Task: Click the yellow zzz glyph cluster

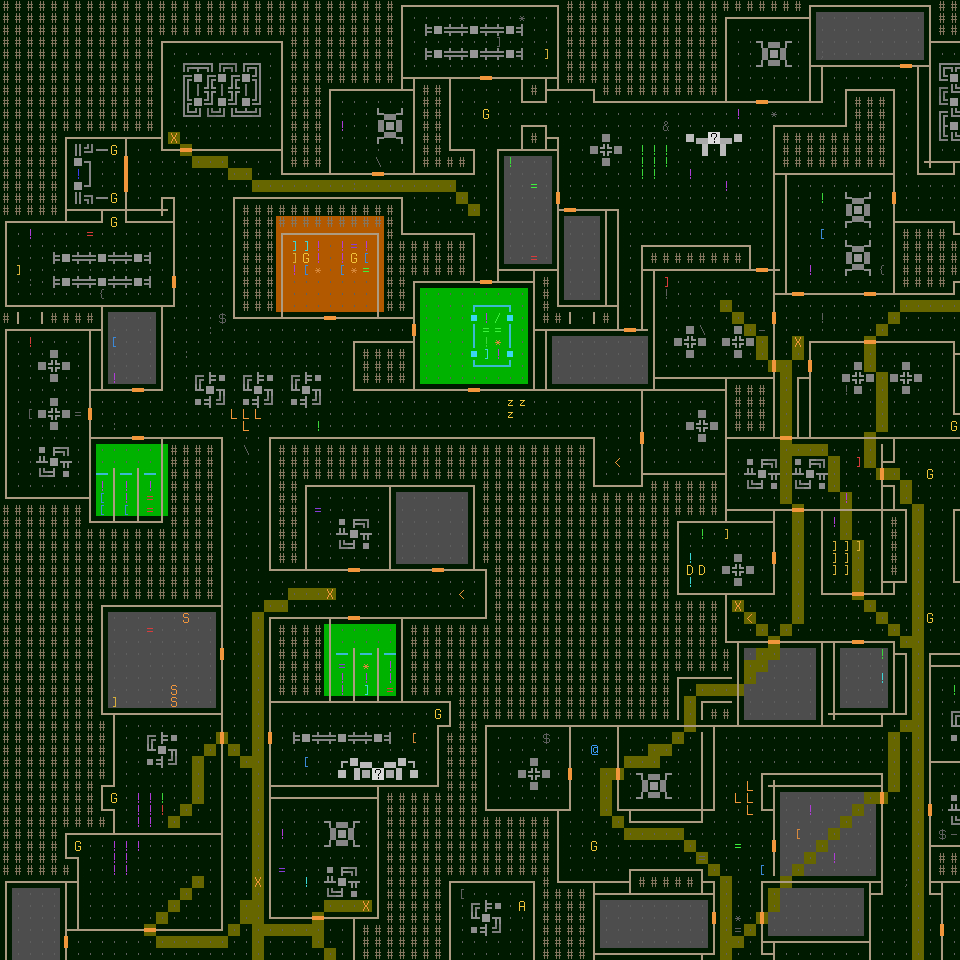Action: [516, 408]
